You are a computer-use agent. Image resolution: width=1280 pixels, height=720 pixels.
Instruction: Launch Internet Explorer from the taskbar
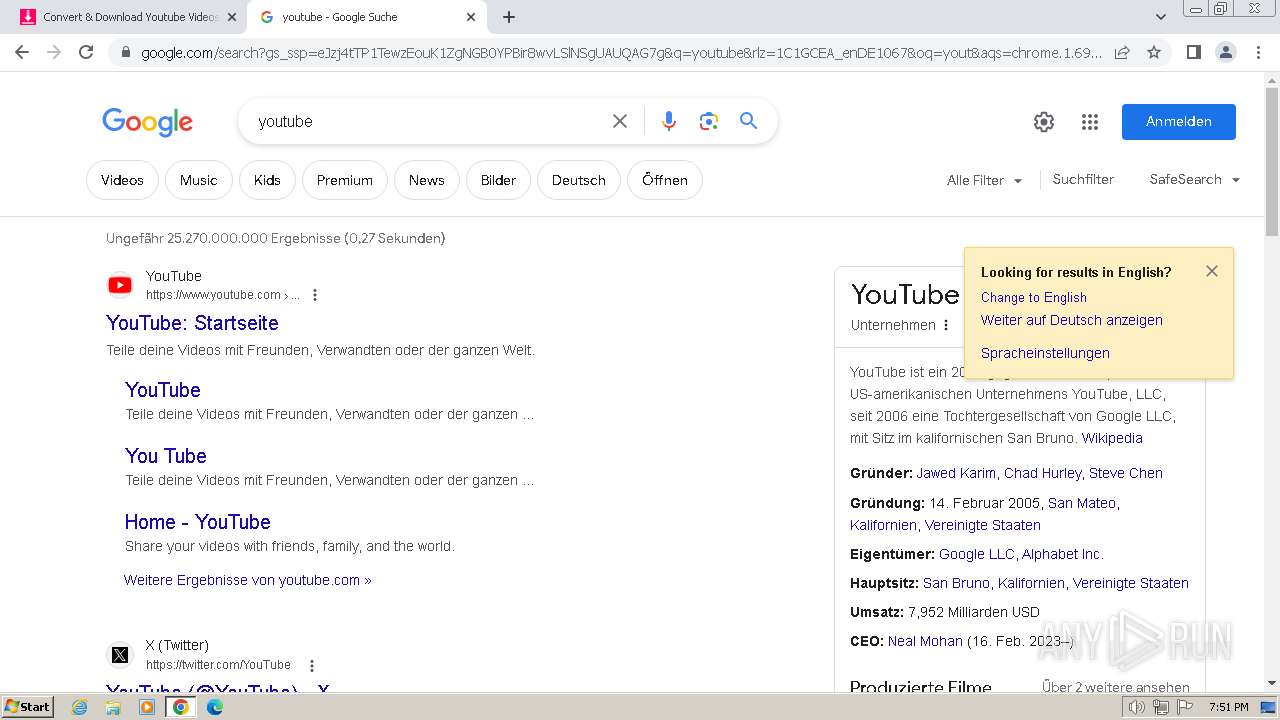click(x=80, y=707)
